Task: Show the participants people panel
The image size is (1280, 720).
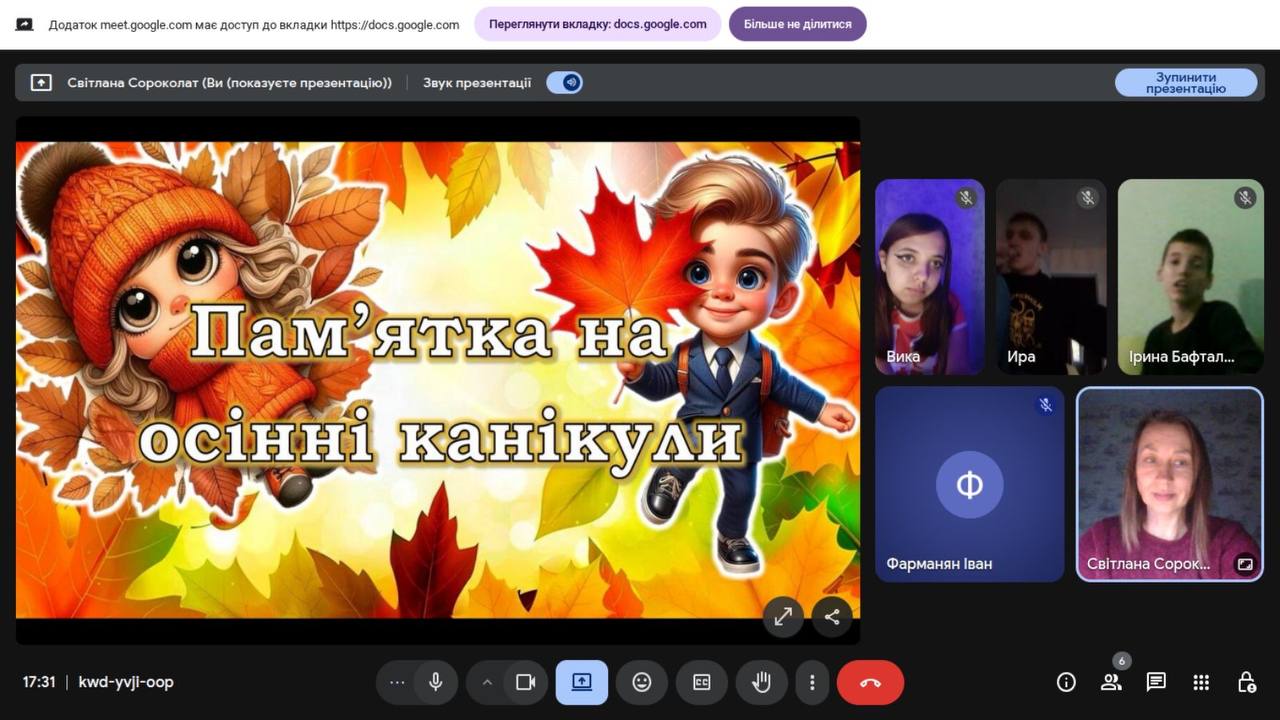Action: 1111,682
